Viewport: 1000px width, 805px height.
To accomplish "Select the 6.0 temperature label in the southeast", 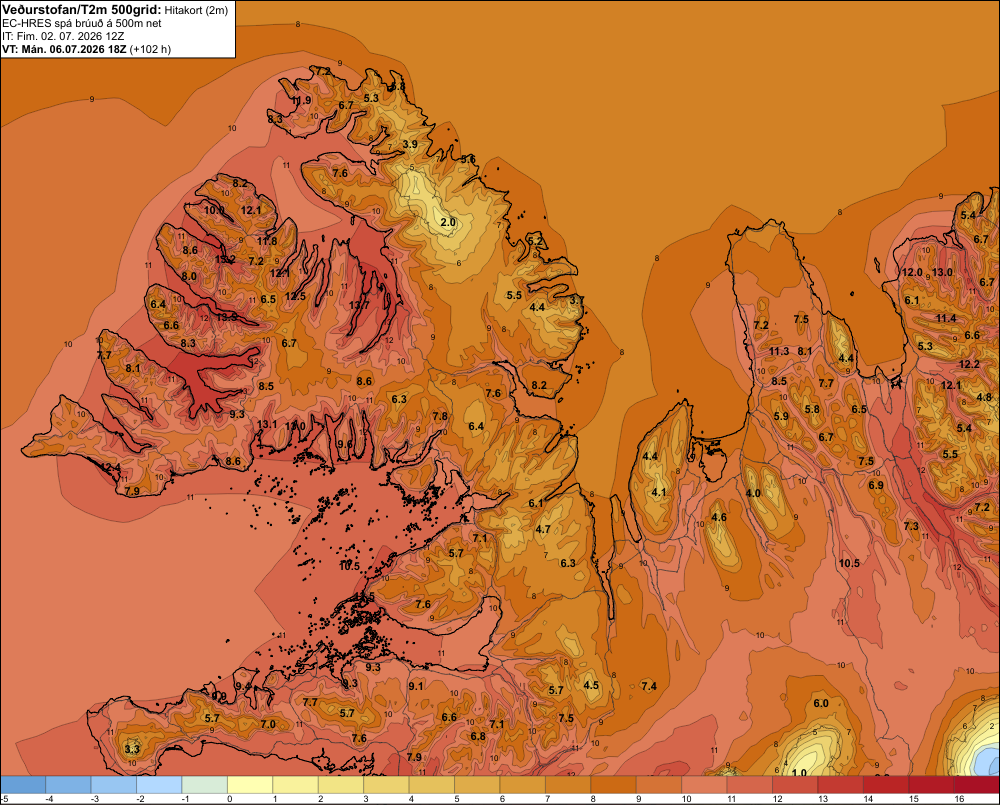I will pyautogui.click(x=821, y=703).
